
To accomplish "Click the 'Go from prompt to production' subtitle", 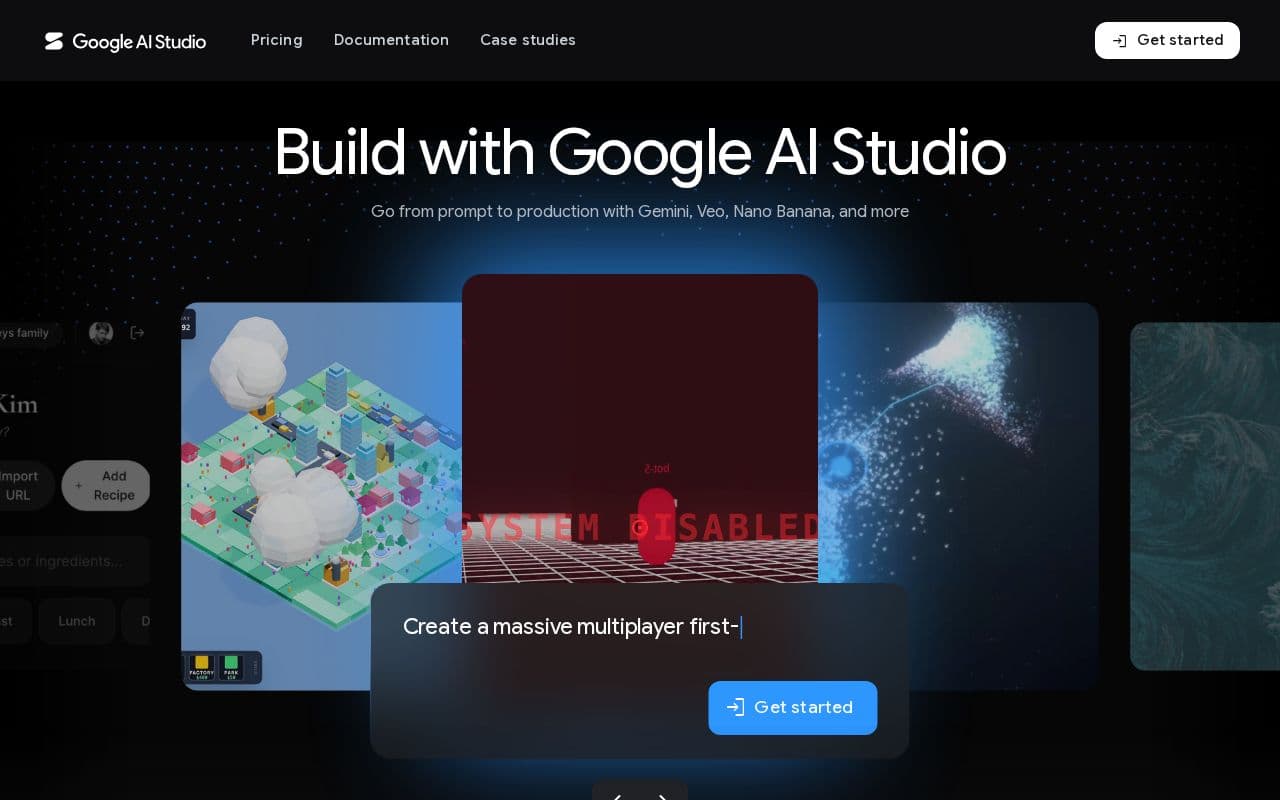I will click(x=640, y=212).
